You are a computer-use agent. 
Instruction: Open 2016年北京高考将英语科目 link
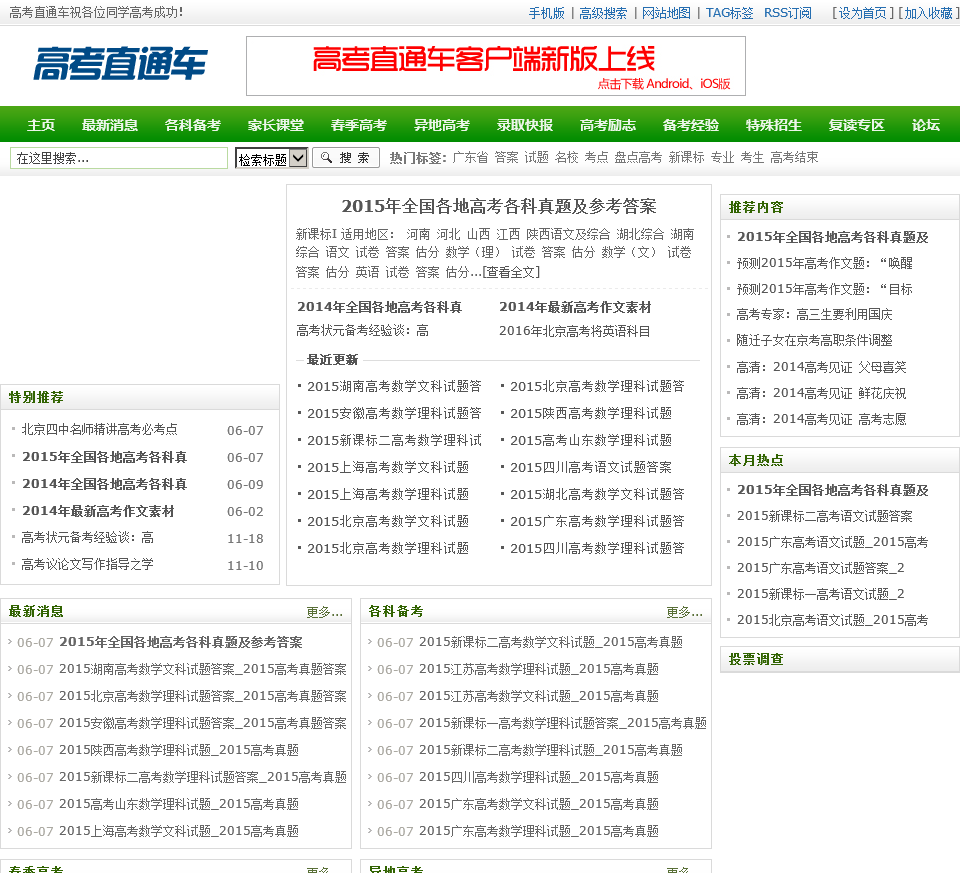pyautogui.click(x=575, y=331)
